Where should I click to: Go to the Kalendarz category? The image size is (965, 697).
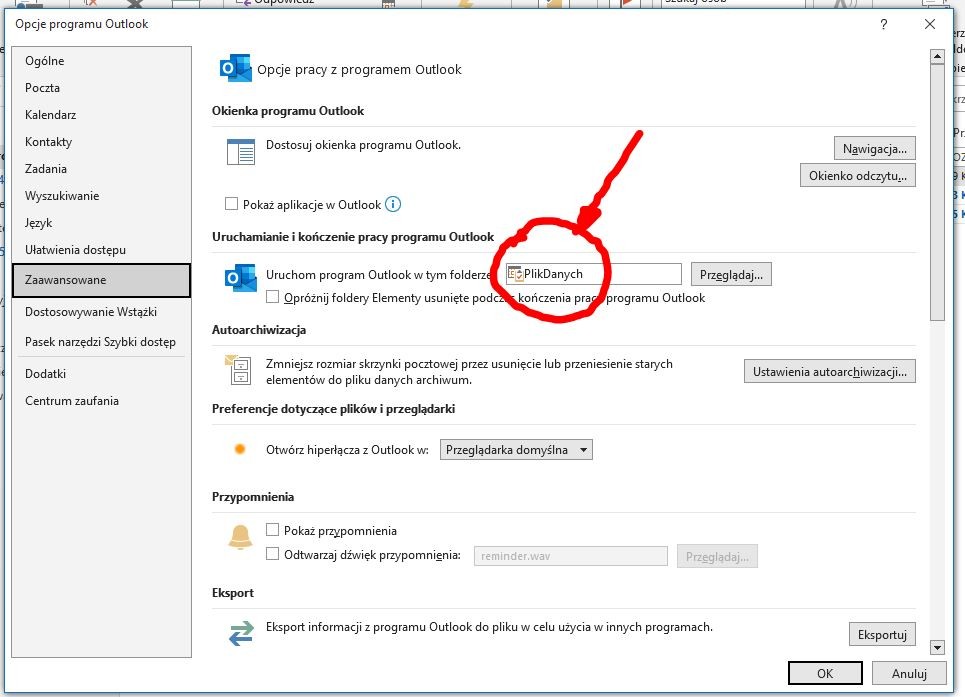tap(102, 115)
